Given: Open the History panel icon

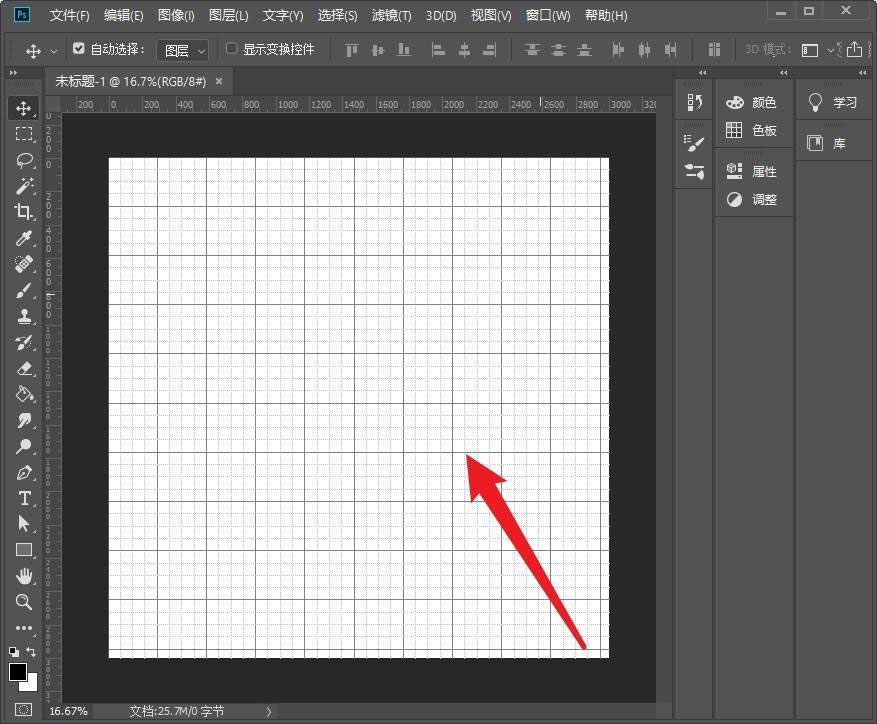Looking at the screenshot, I should [x=694, y=102].
